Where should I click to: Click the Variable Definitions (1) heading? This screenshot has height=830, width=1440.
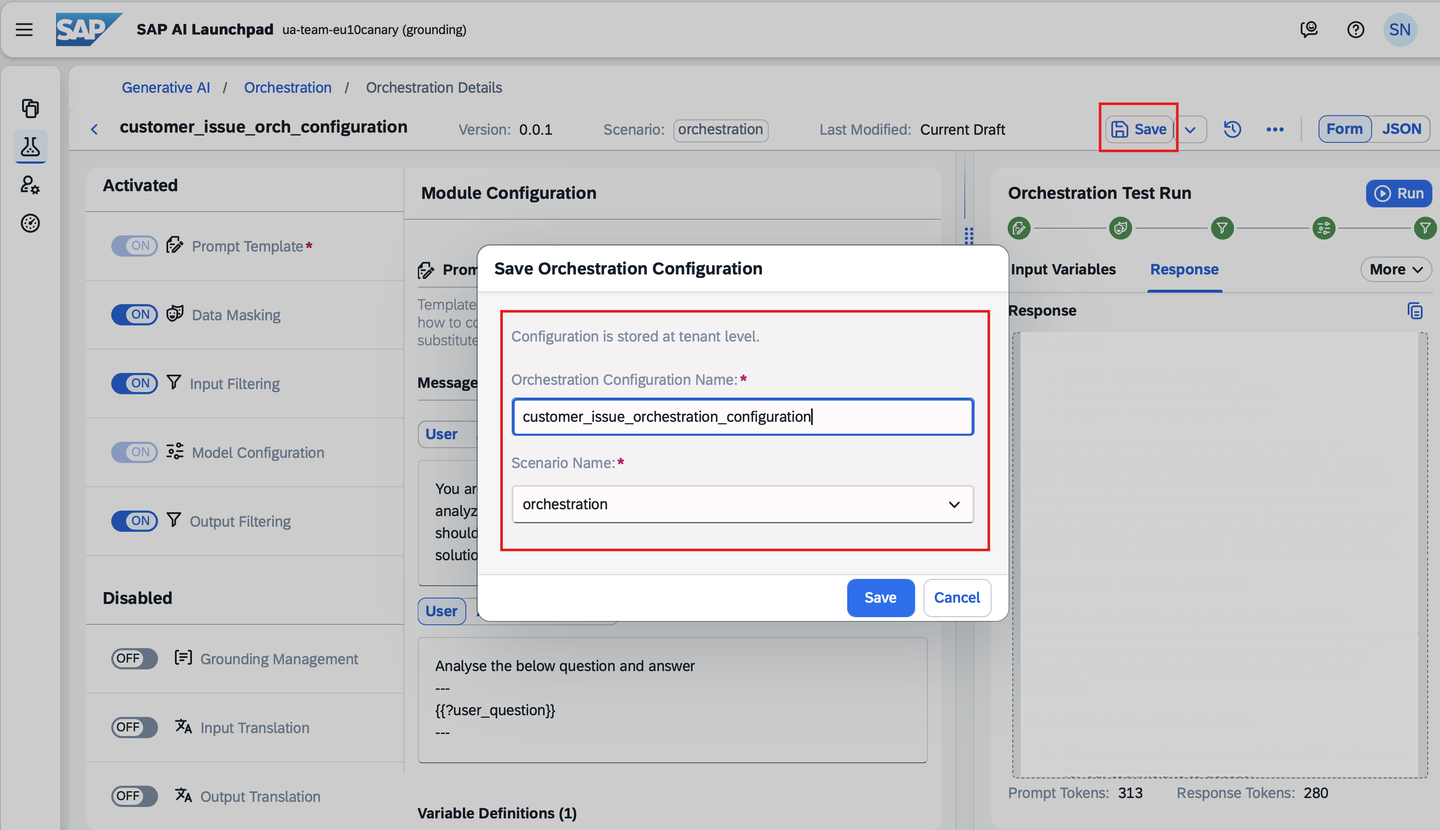pos(497,813)
